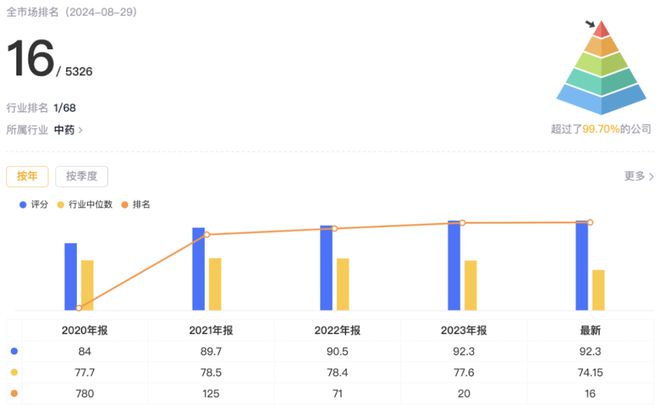Click the 2023 rank line point
660x415 pixels.
pyautogui.click(x=462, y=223)
